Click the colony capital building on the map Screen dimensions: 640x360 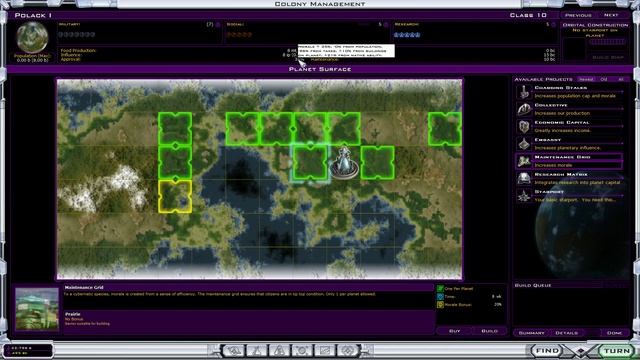tap(344, 163)
